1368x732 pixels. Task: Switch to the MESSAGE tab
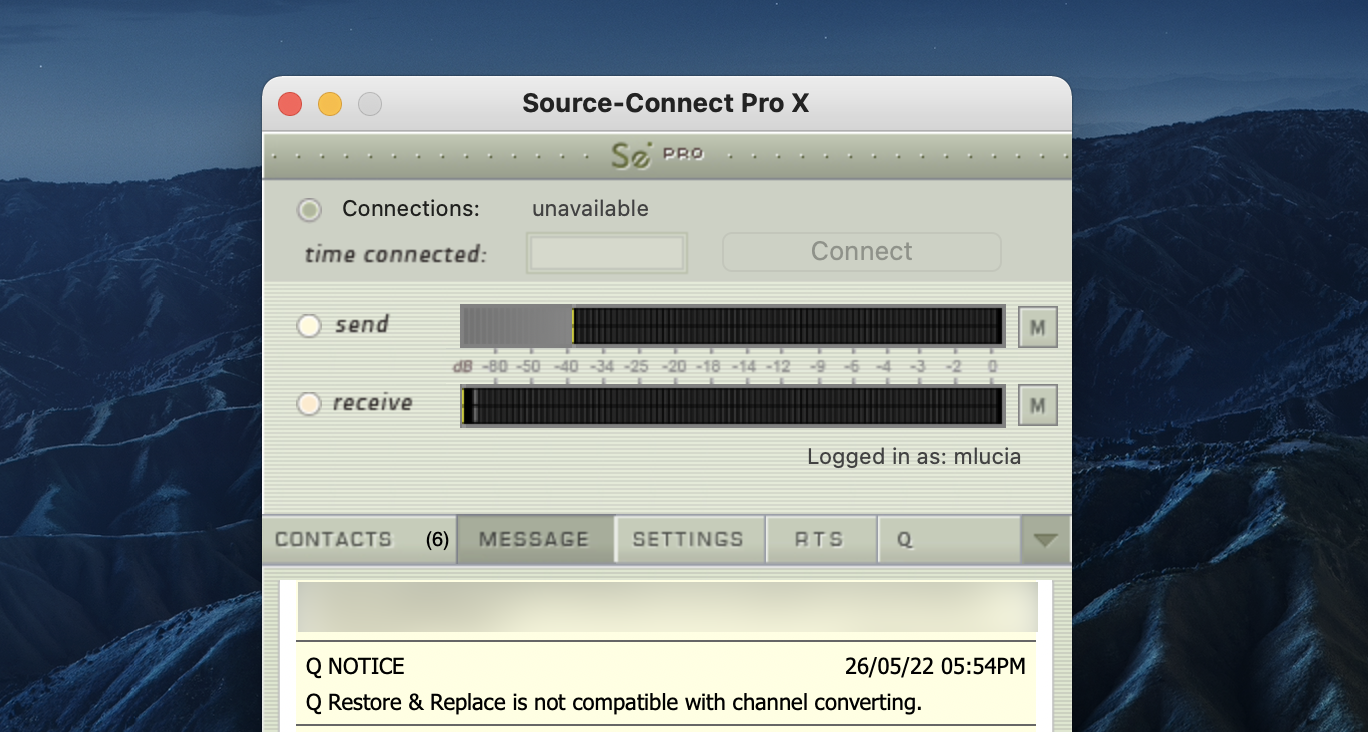coord(534,540)
